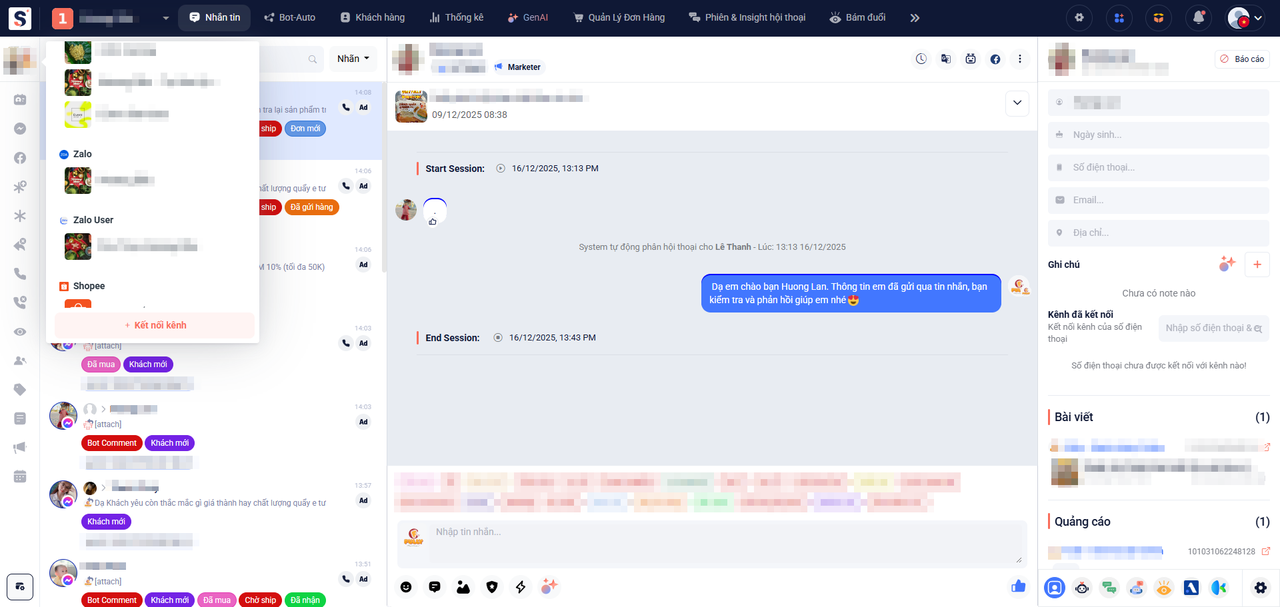
Task: Click the Kết nối kênh button
Action: point(155,325)
